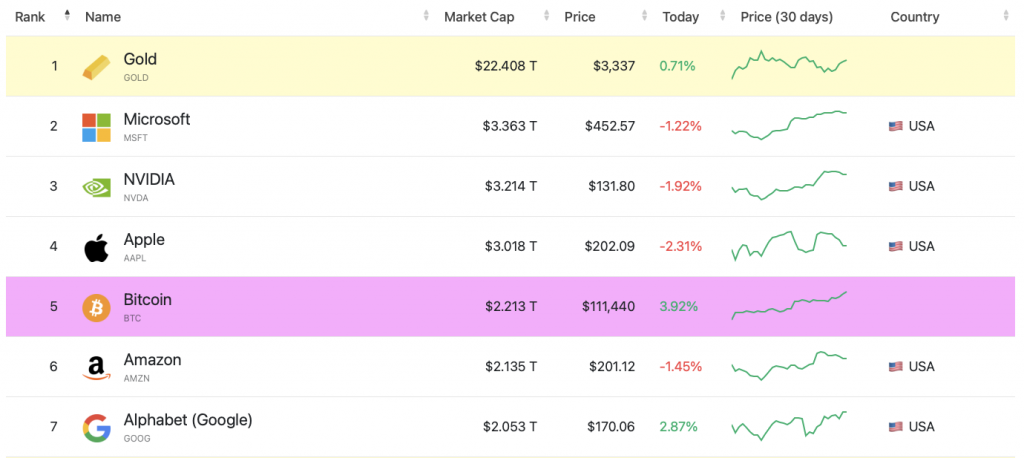This screenshot has height=458, width=1024.
Task: Sort by the Country column arrows
Action: (1006, 15)
